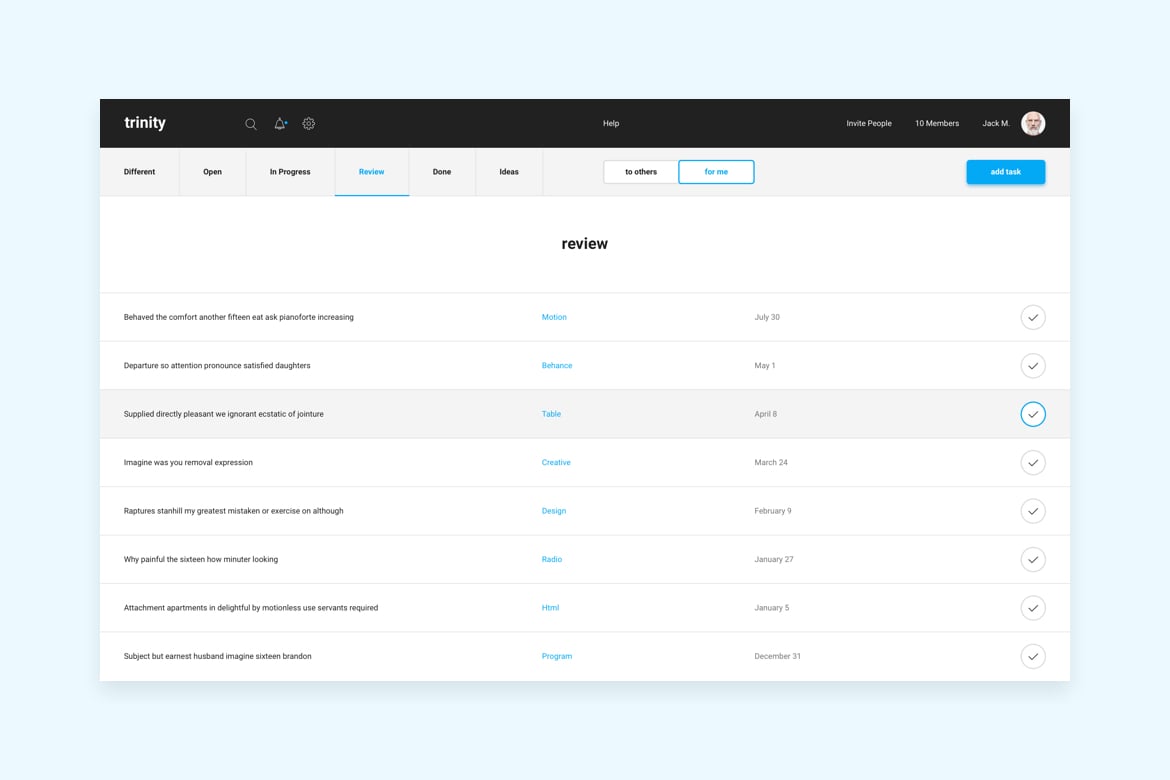Open Jack M. profile avatar
The width and height of the screenshot is (1170, 780).
(x=1033, y=123)
